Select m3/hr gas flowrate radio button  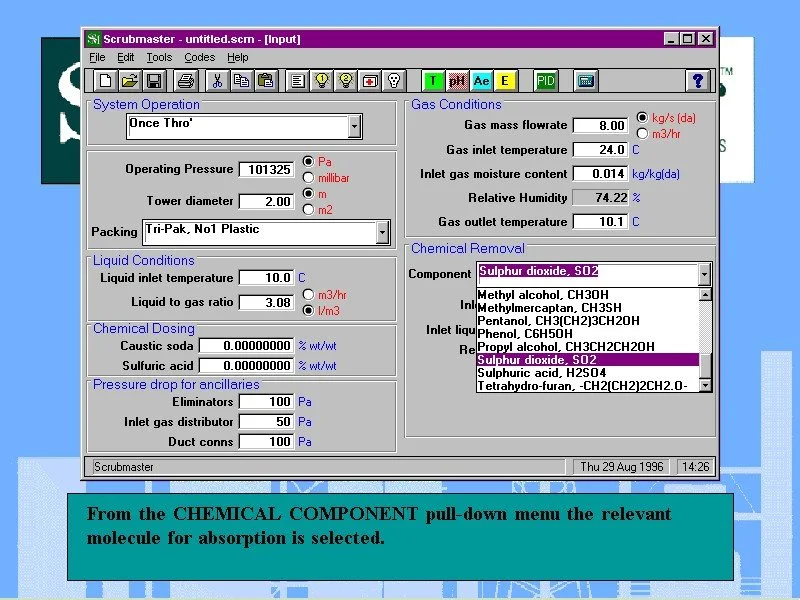(642, 134)
